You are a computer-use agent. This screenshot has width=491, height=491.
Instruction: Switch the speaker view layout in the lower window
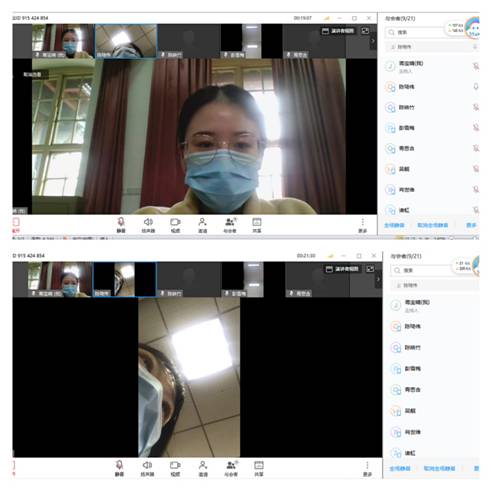coord(342,269)
